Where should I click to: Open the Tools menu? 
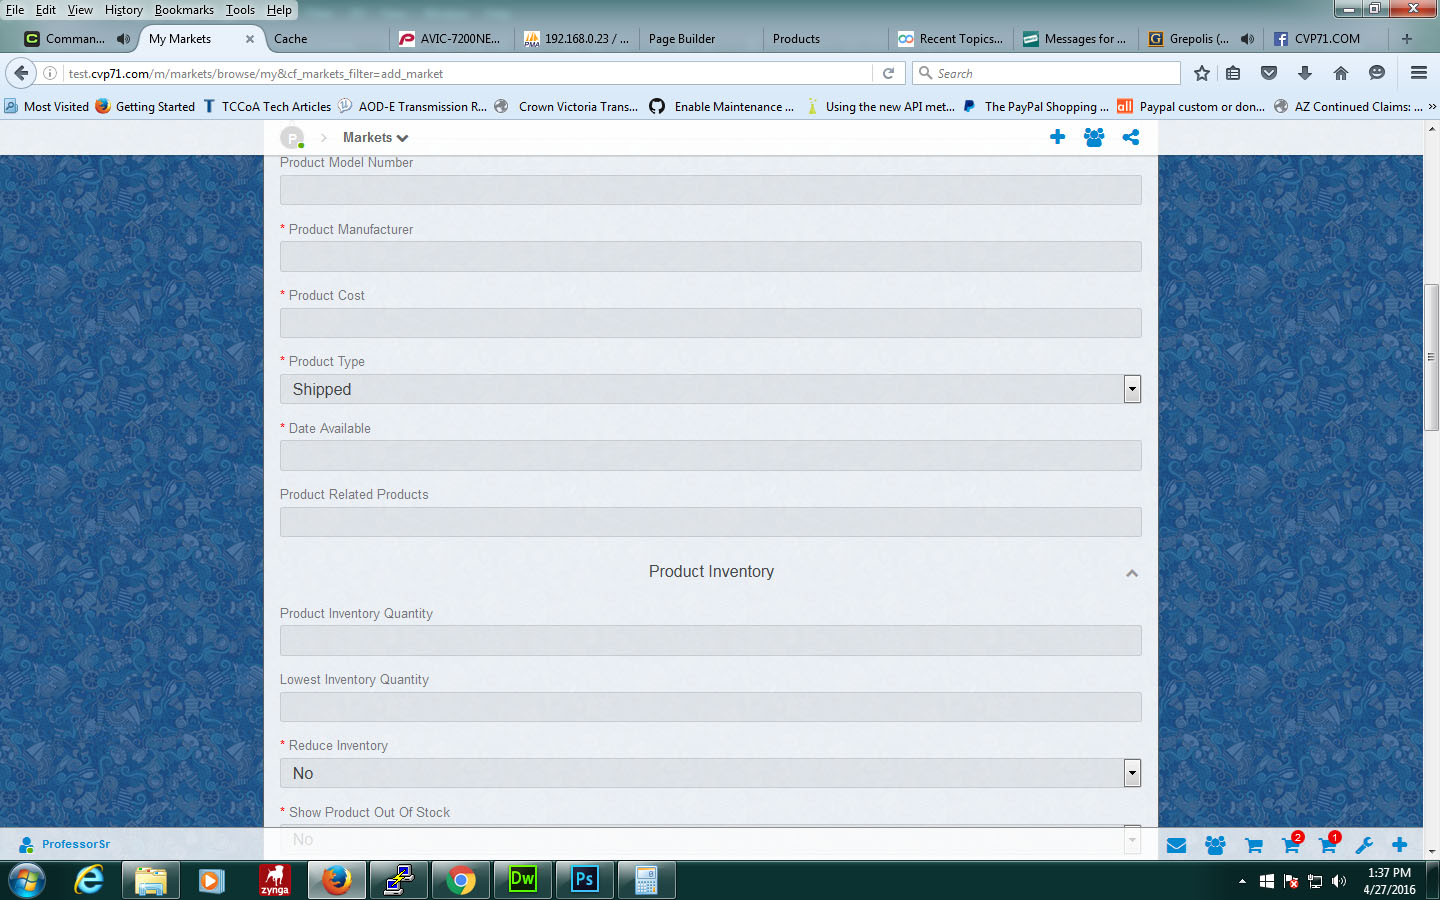coord(240,10)
